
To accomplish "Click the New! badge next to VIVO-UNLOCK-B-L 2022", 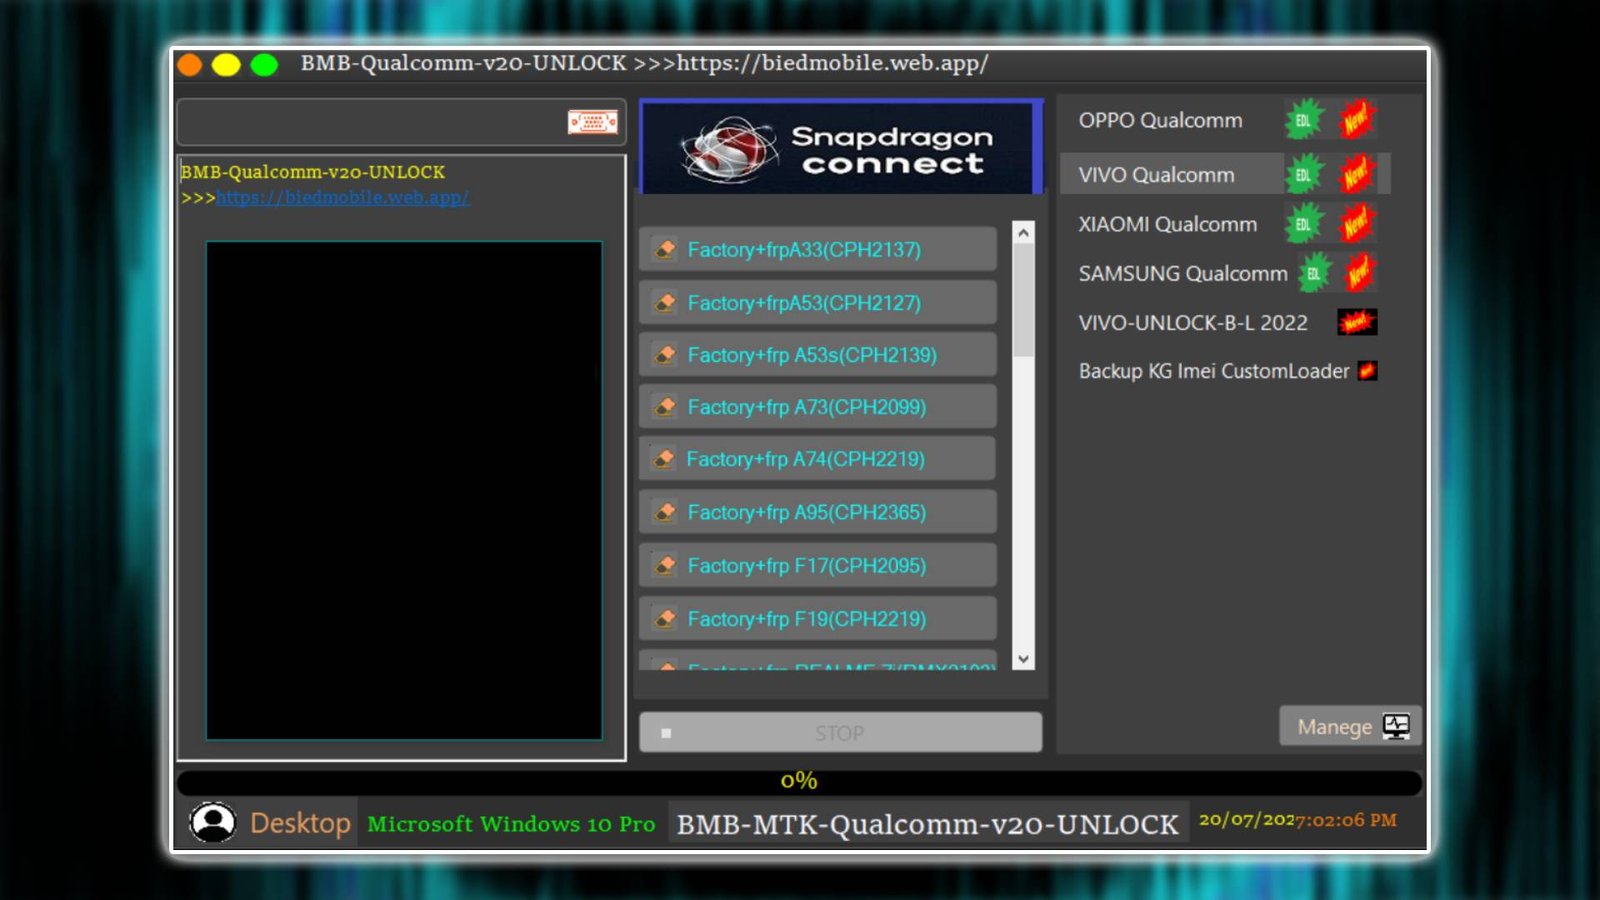I will (x=1357, y=321).
